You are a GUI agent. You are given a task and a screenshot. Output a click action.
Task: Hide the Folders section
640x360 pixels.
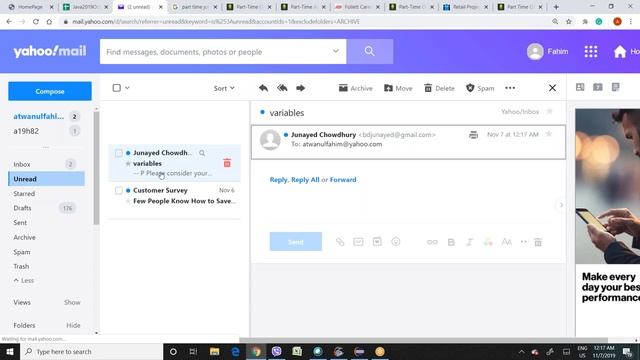coord(73,325)
